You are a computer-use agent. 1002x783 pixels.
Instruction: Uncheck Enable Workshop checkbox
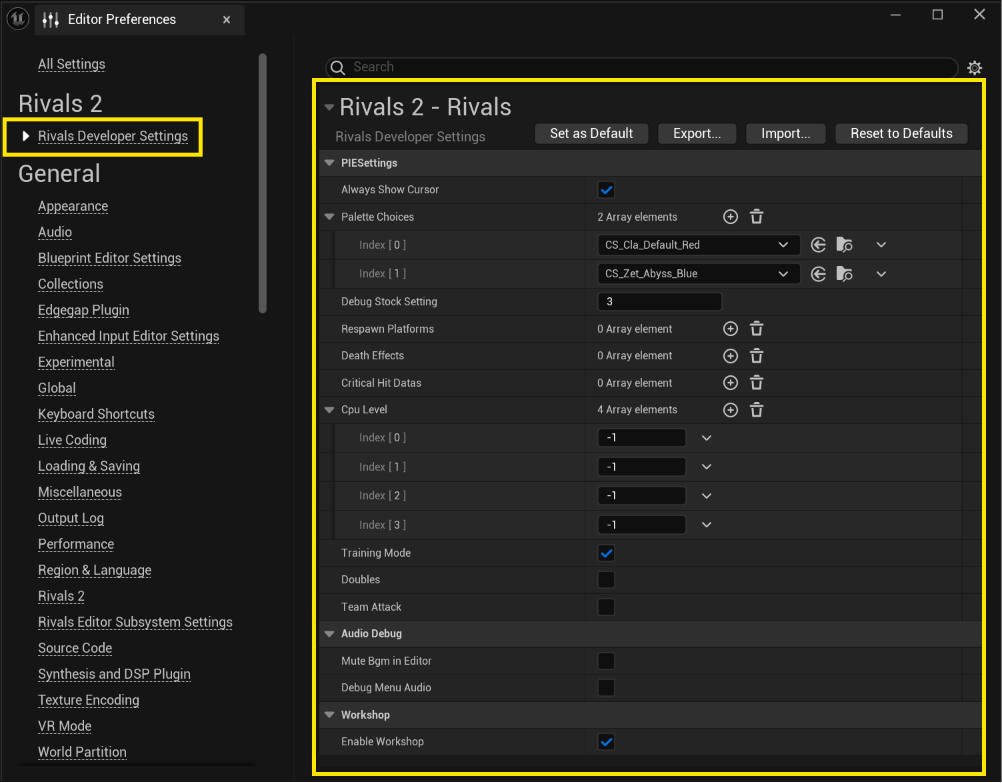[606, 741]
